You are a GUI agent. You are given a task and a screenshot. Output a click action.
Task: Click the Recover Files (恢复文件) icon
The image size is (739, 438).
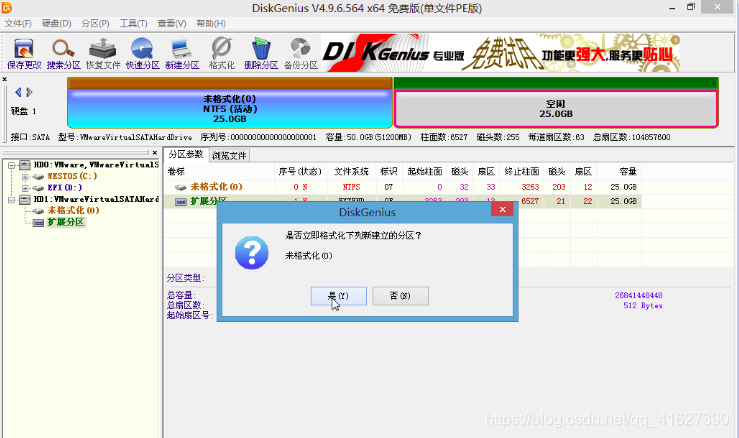(x=103, y=53)
